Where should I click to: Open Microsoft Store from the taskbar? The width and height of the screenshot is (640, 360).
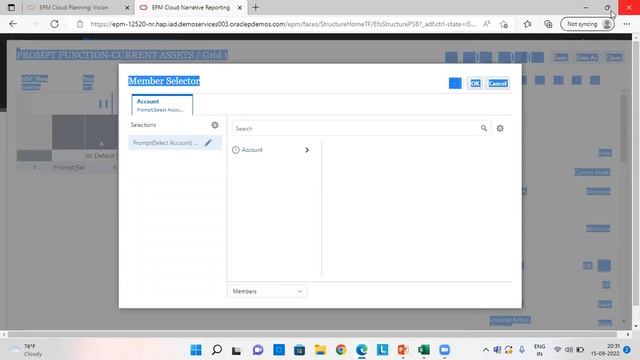click(299, 350)
